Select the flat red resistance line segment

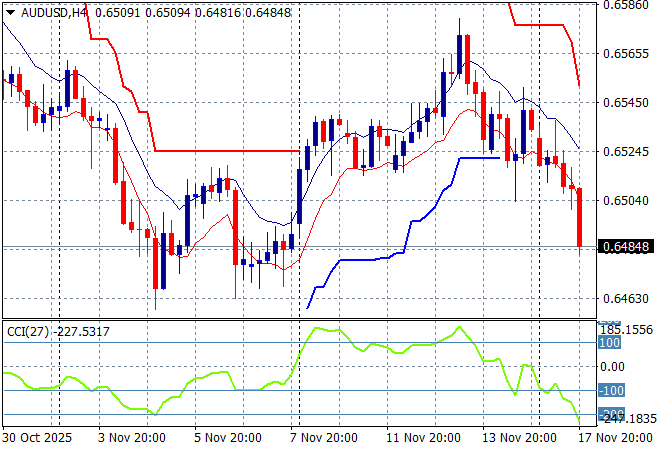point(227,151)
